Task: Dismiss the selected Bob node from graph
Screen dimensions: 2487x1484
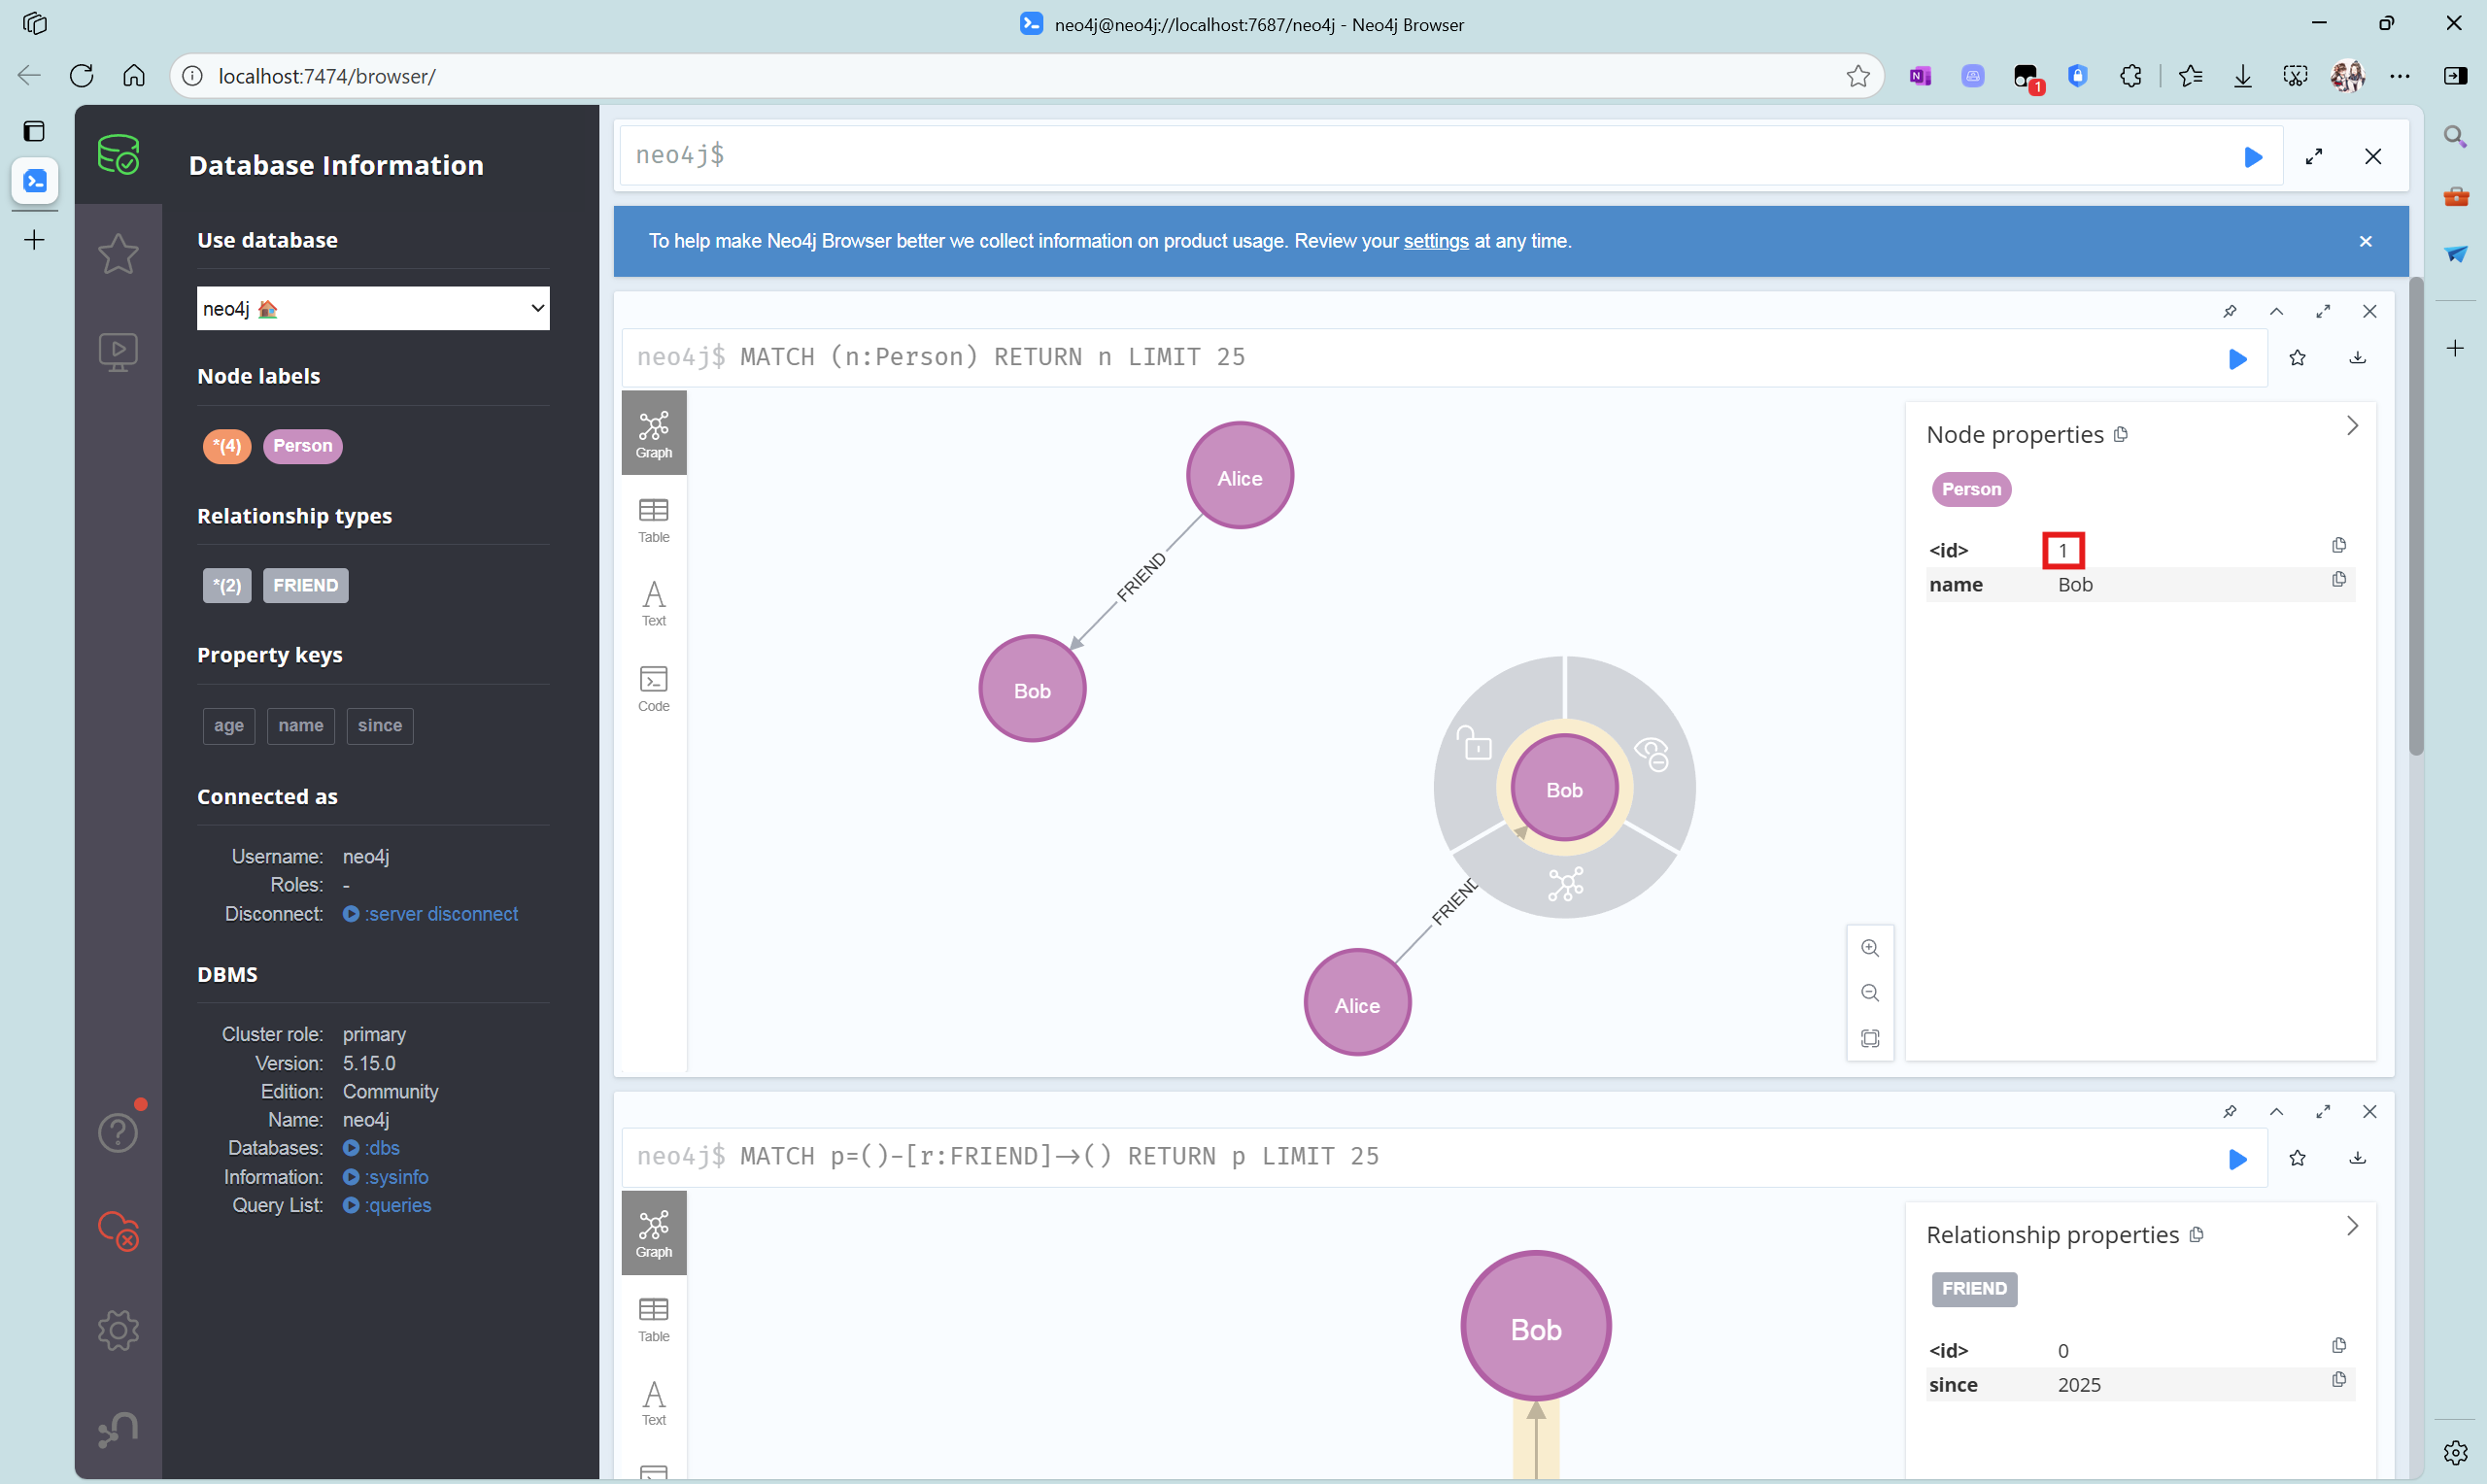Action: tap(1652, 753)
